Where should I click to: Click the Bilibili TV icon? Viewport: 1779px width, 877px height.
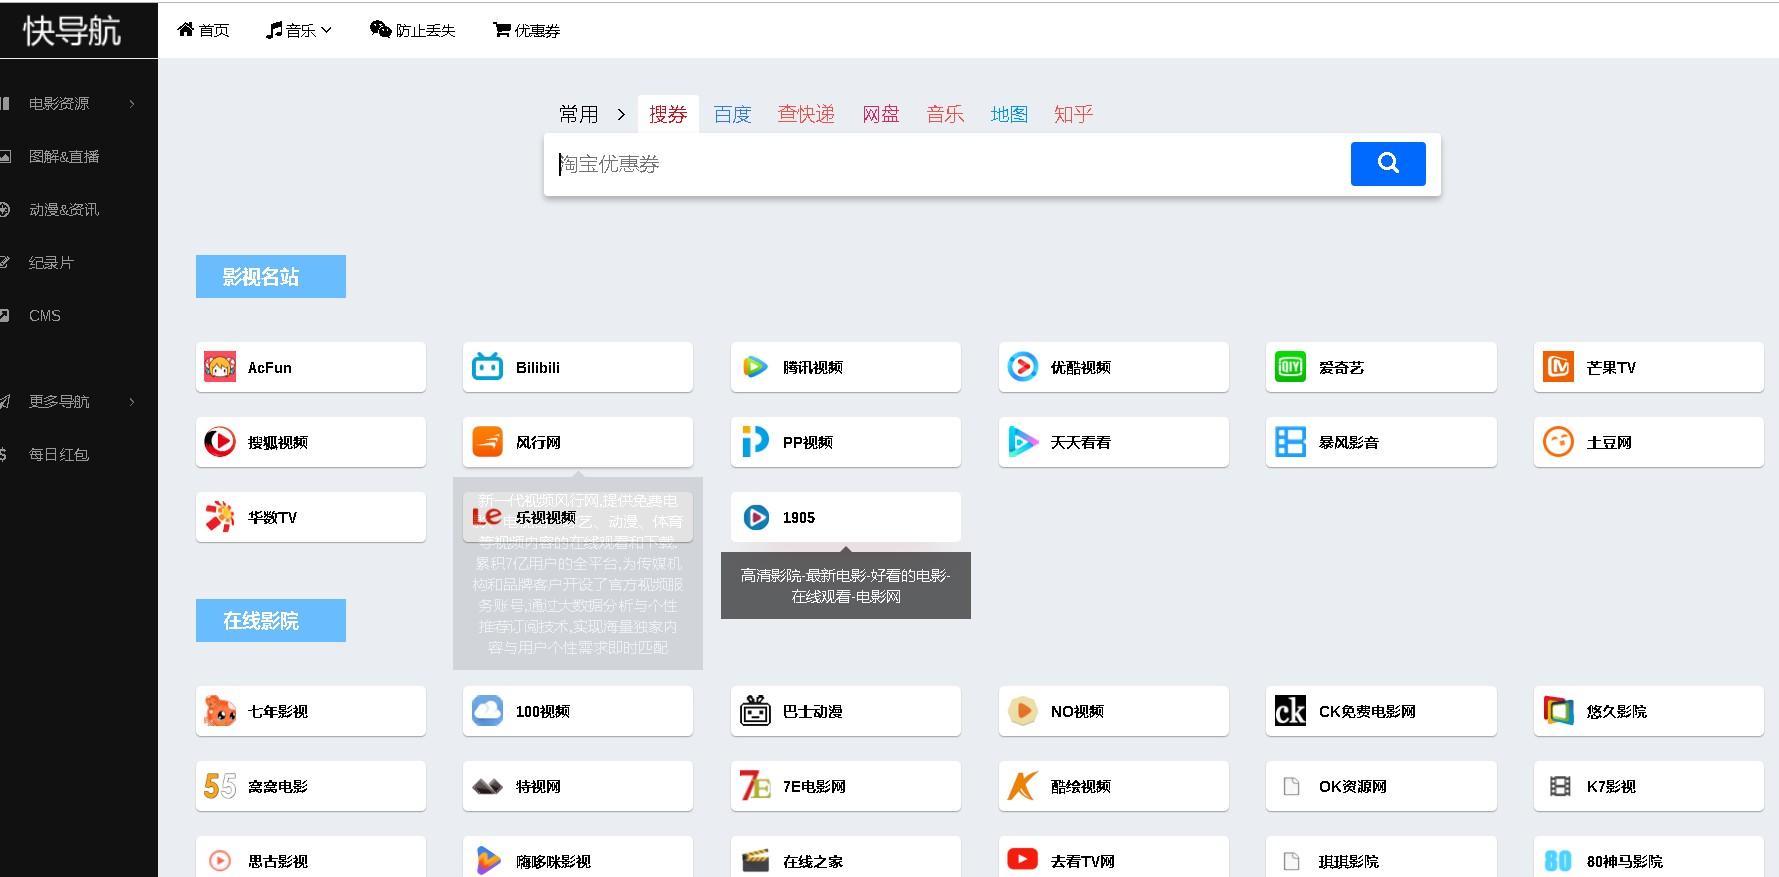point(487,367)
